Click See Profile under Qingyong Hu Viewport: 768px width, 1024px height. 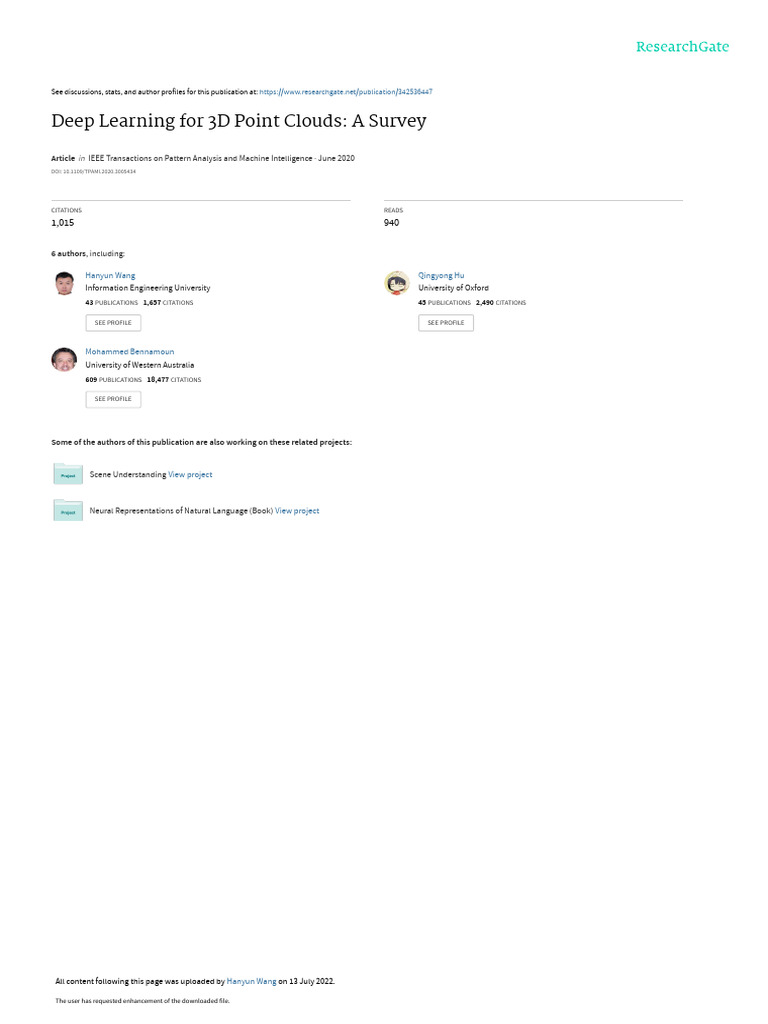pyautogui.click(x=446, y=323)
